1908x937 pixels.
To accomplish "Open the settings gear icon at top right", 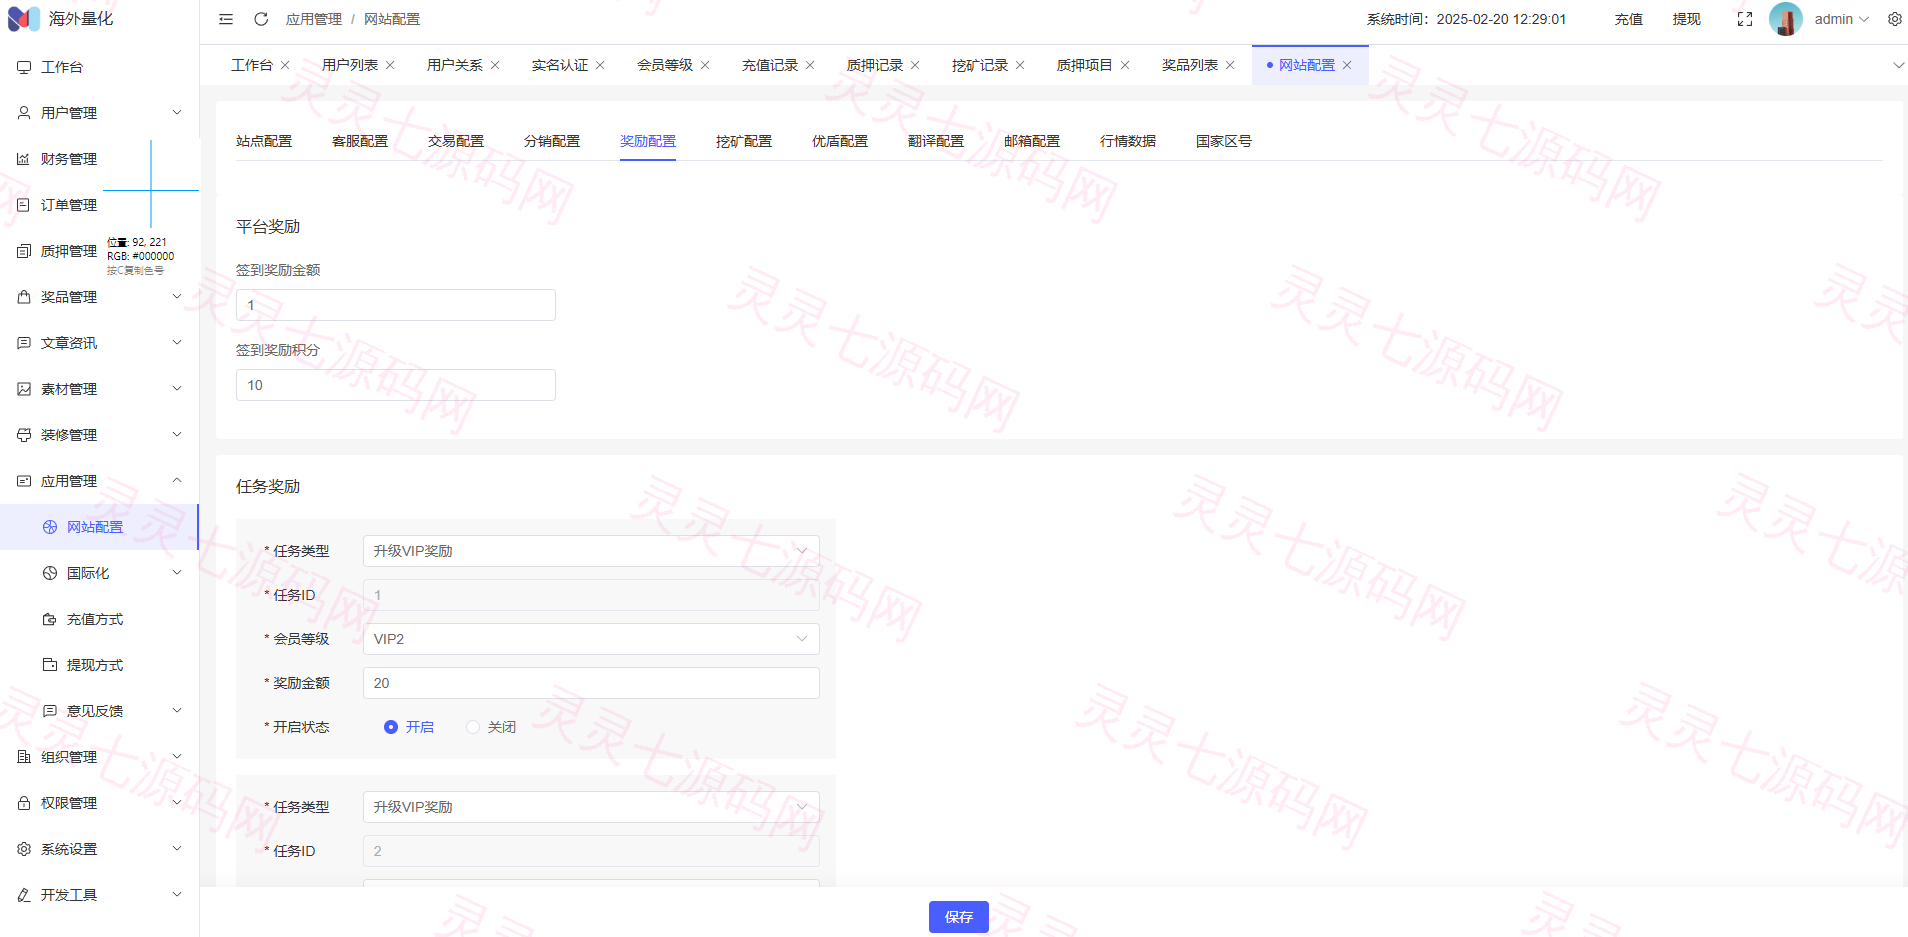I will [x=1894, y=19].
